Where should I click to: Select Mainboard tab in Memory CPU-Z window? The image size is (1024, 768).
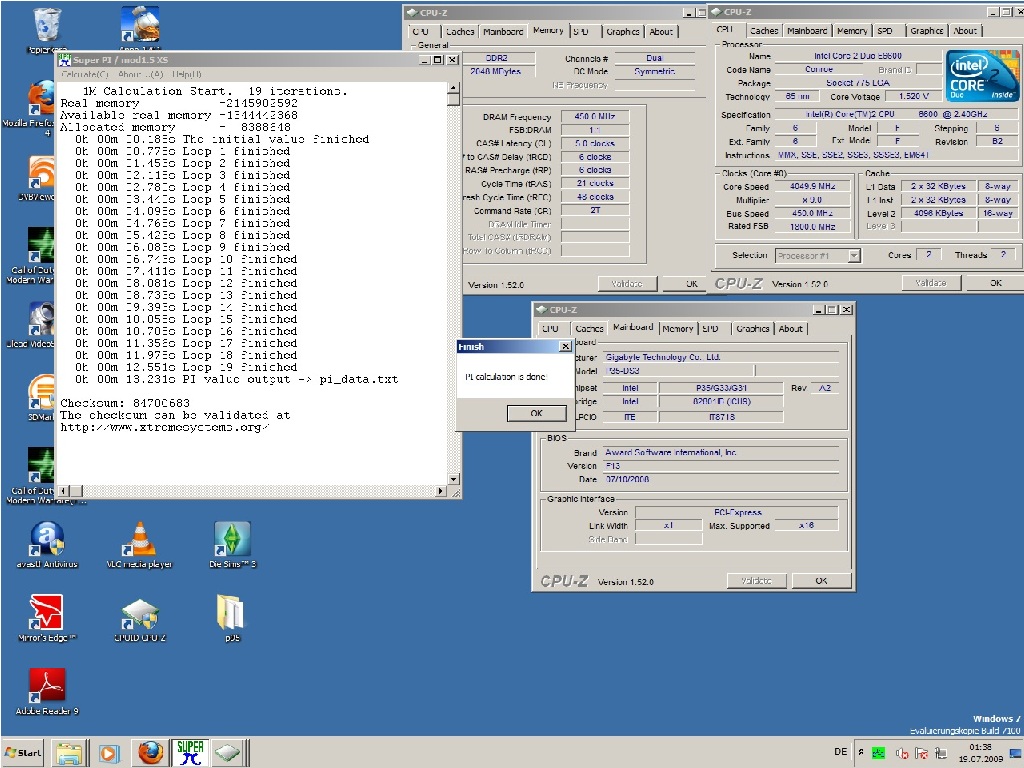tap(503, 31)
